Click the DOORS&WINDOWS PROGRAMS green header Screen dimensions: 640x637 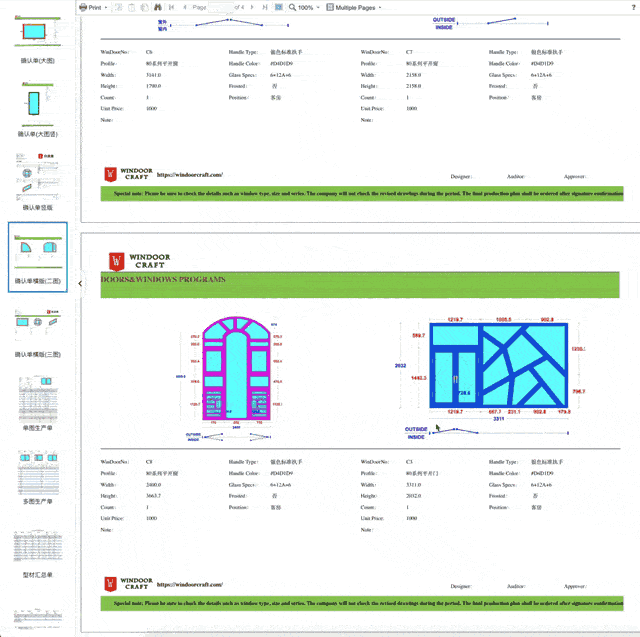[x=360, y=284]
